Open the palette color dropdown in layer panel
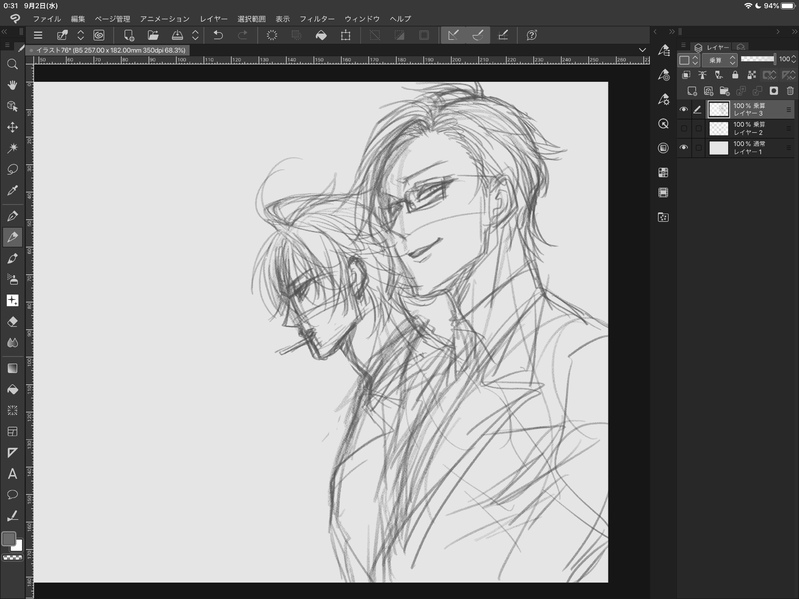This screenshot has width=799, height=599. click(688, 60)
